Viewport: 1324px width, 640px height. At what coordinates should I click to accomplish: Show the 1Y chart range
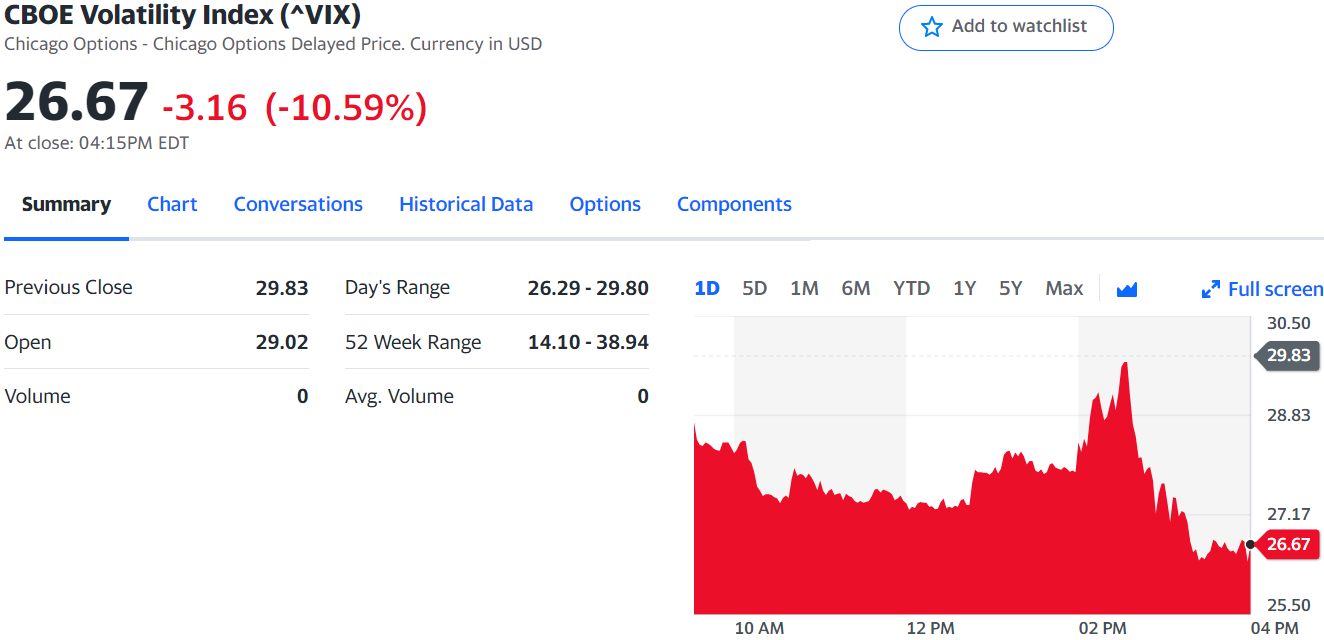click(964, 288)
